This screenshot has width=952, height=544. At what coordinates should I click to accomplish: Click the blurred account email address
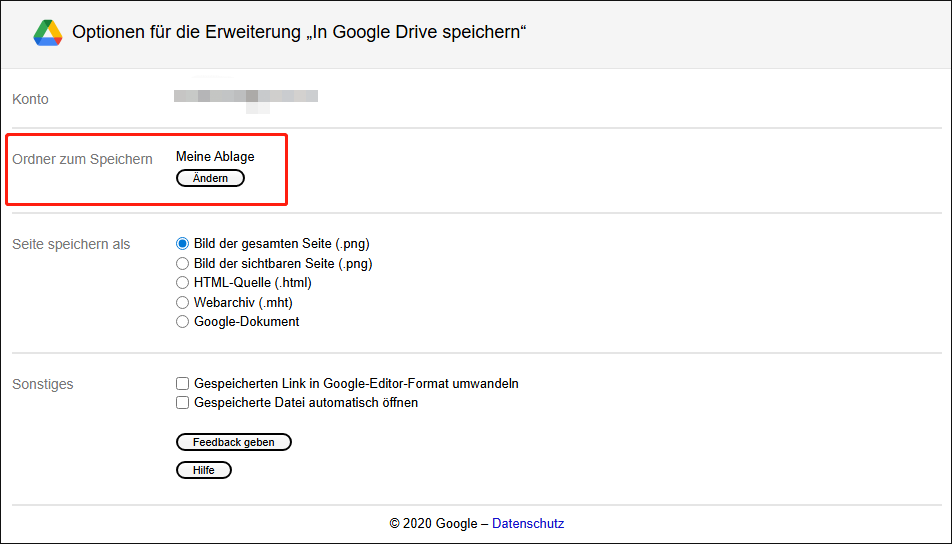[x=246, y=97]
